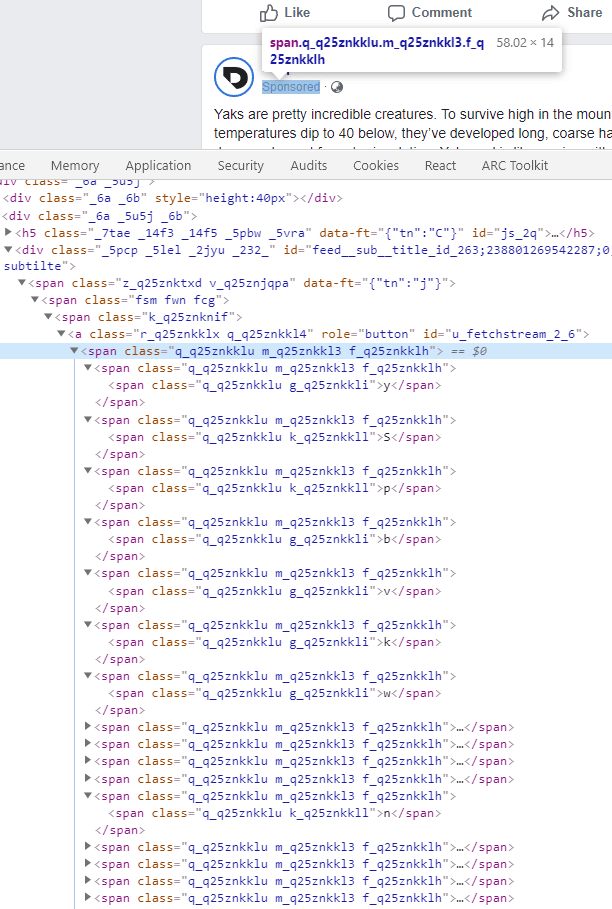This screenshot has height=909, width=612.
Task: Select the inner span containing letter y
Action: pyautogui.click(x=275, y=386)
